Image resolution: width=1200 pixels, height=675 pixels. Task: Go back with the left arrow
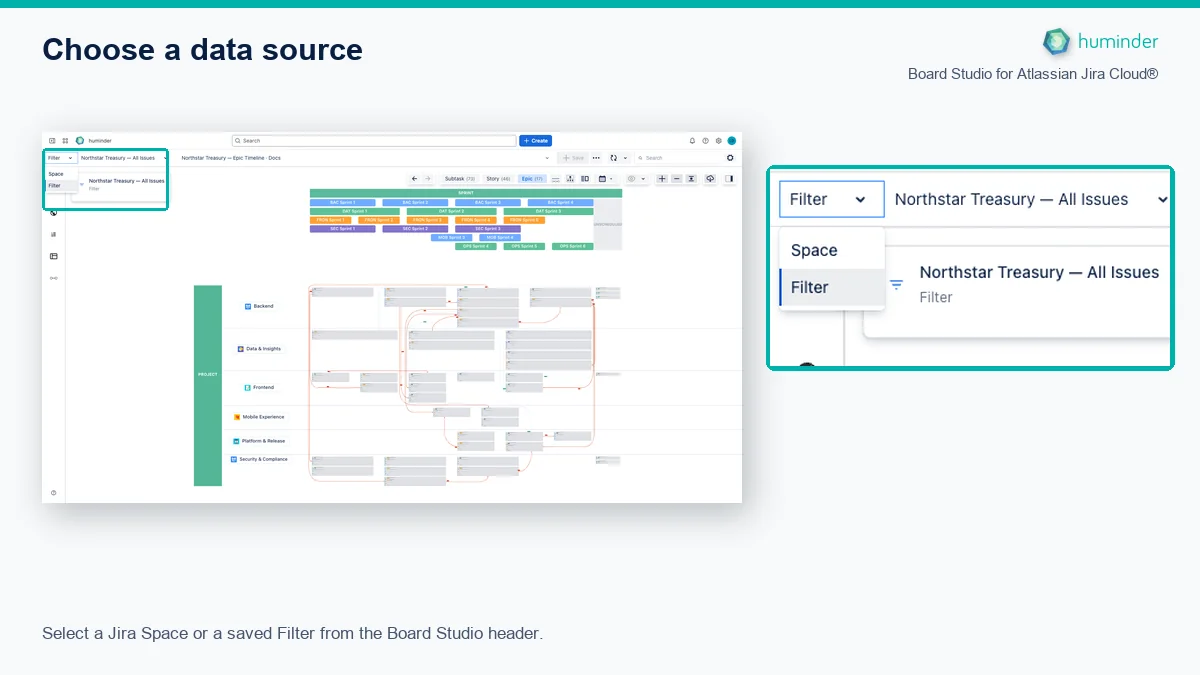pos(414,179)
